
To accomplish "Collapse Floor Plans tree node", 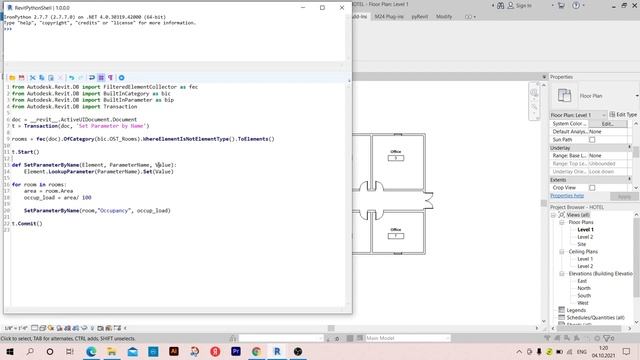I will tap(562, 222).
